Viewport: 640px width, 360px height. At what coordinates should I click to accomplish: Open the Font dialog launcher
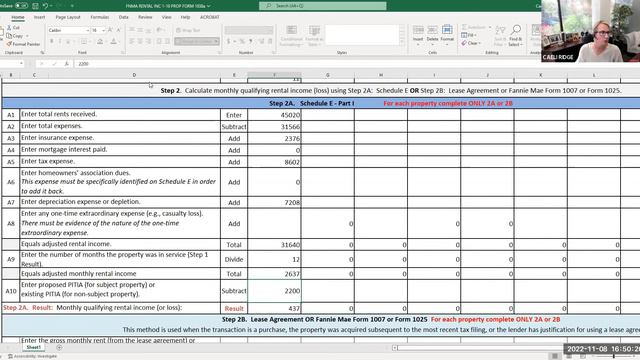click(x=122, y=53)
